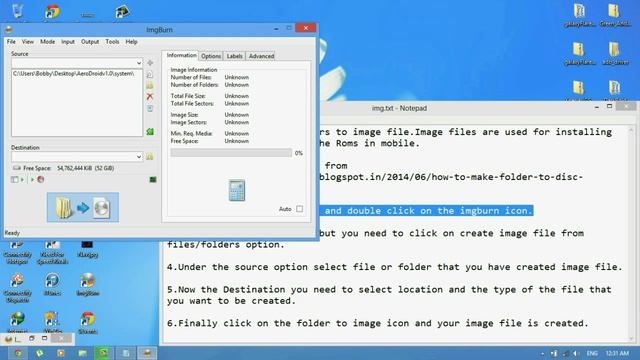640x360 pixels.
Task: Expand the Destination dropdown
Action: pos(139,157)
